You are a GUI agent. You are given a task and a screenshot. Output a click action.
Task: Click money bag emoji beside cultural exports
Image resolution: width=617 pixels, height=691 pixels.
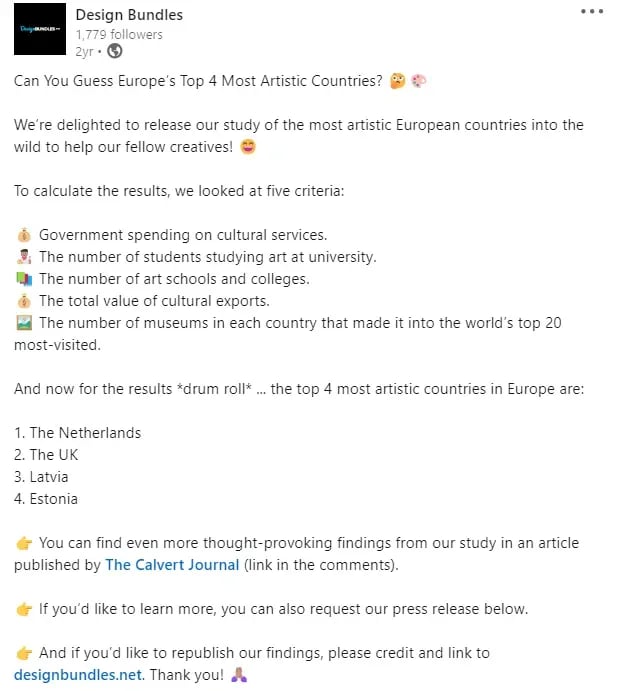24,301
